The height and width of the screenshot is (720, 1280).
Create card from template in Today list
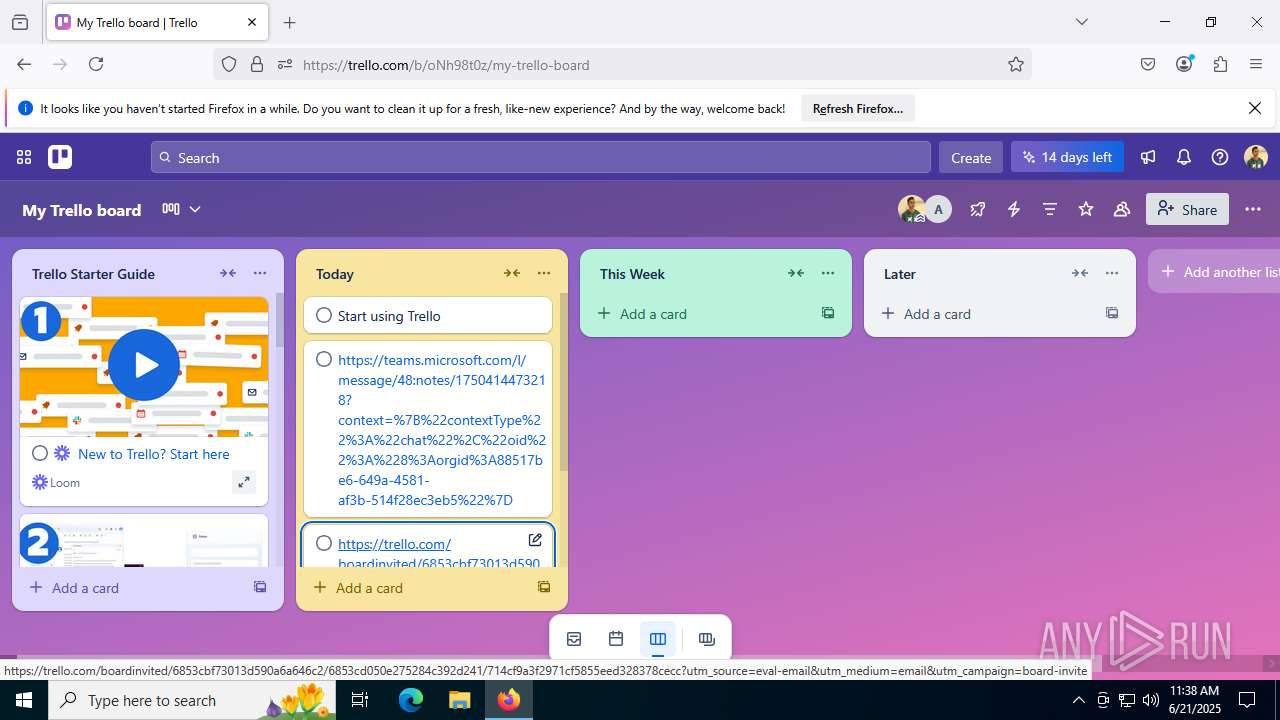pos(544,587)
